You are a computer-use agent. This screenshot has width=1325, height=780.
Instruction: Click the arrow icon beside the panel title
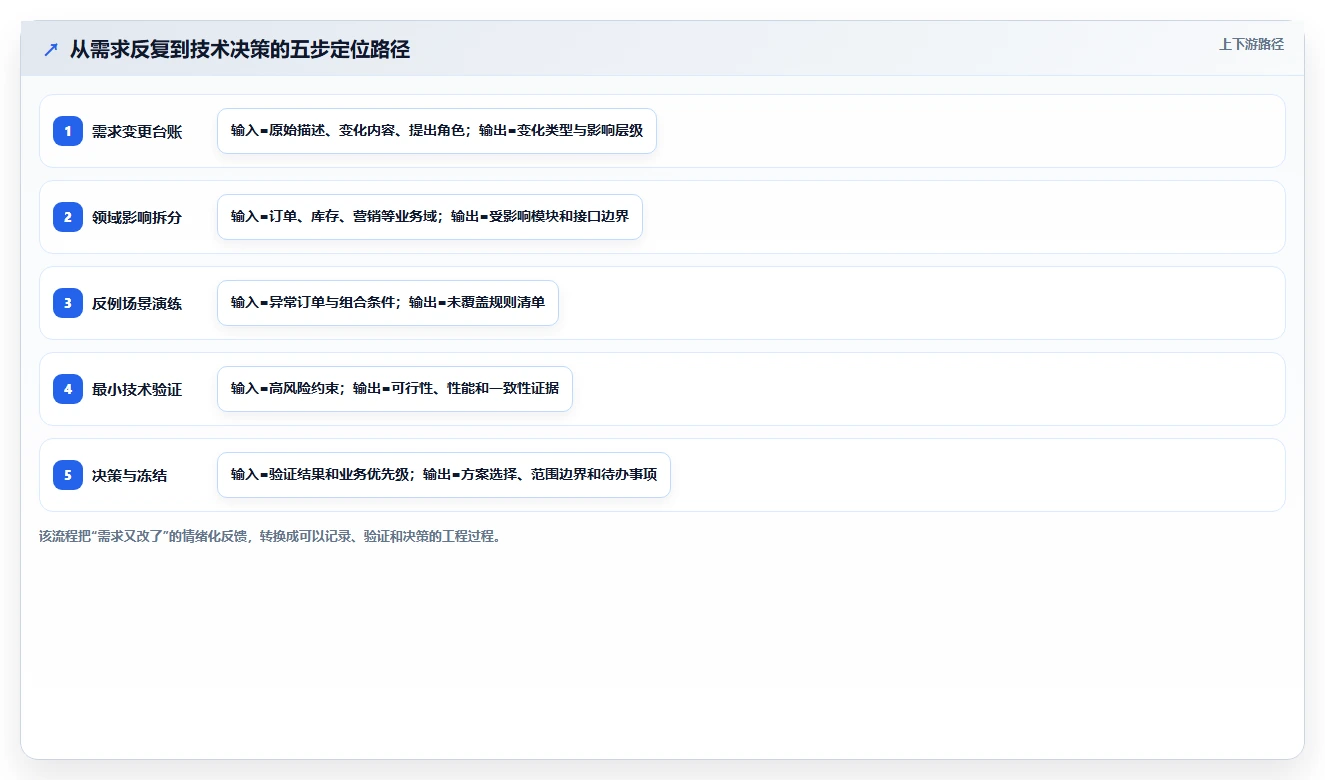click(51, 50)
